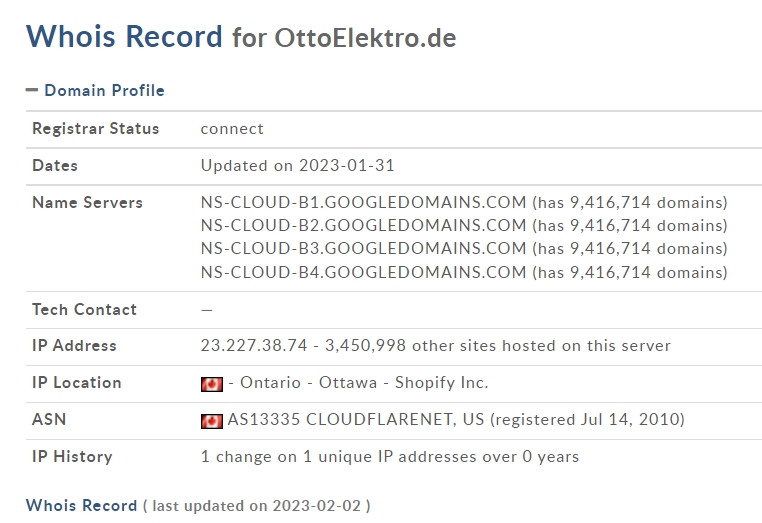Image resolution: width=762 pixels, height=523 pixels.
Task: Collapse the Domain Profile section minus icon
Action: (x=32, y=90)
